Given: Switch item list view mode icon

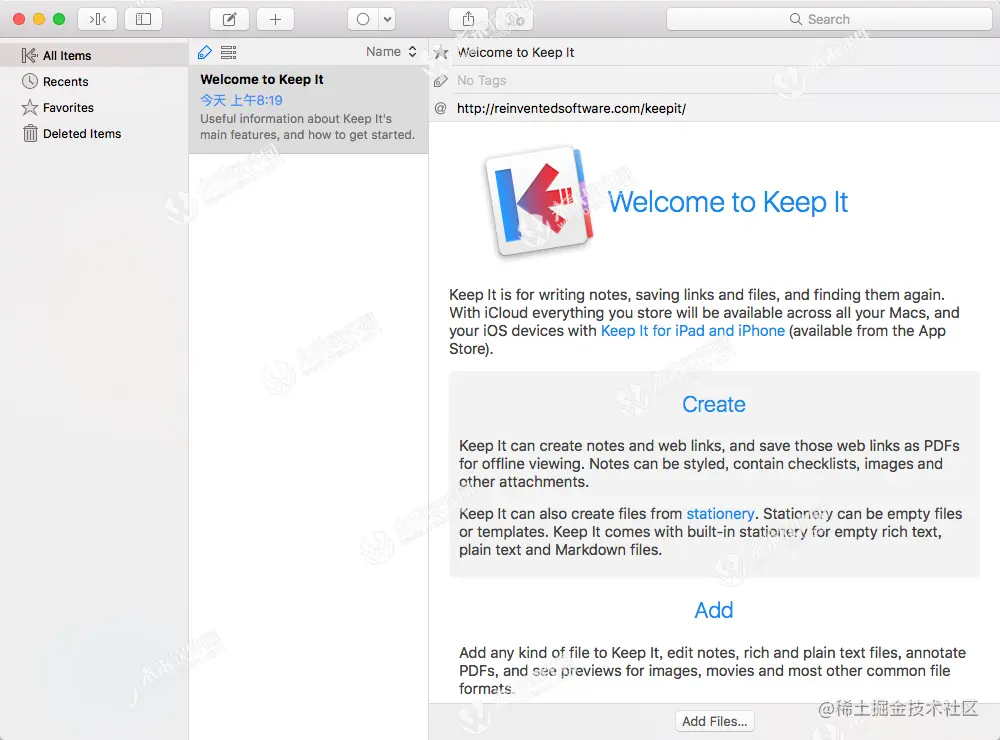Looking at the screenshot, I should pyautogui.click(x=228, y=52).
